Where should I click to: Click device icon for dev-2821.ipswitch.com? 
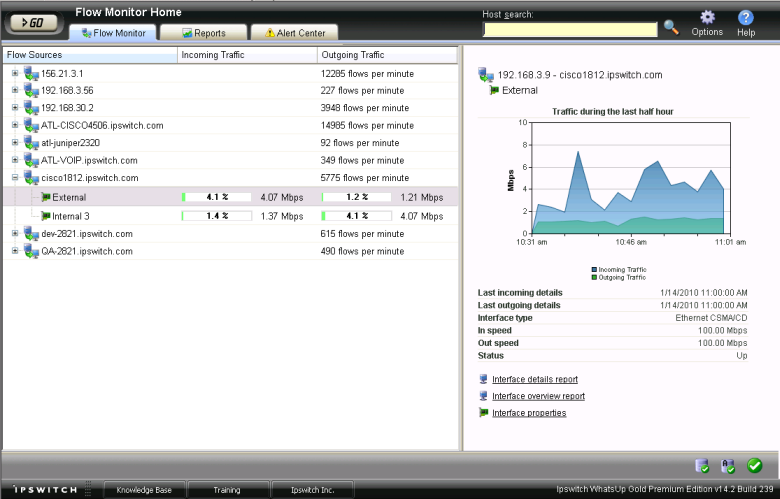click(x=31, y=233)
